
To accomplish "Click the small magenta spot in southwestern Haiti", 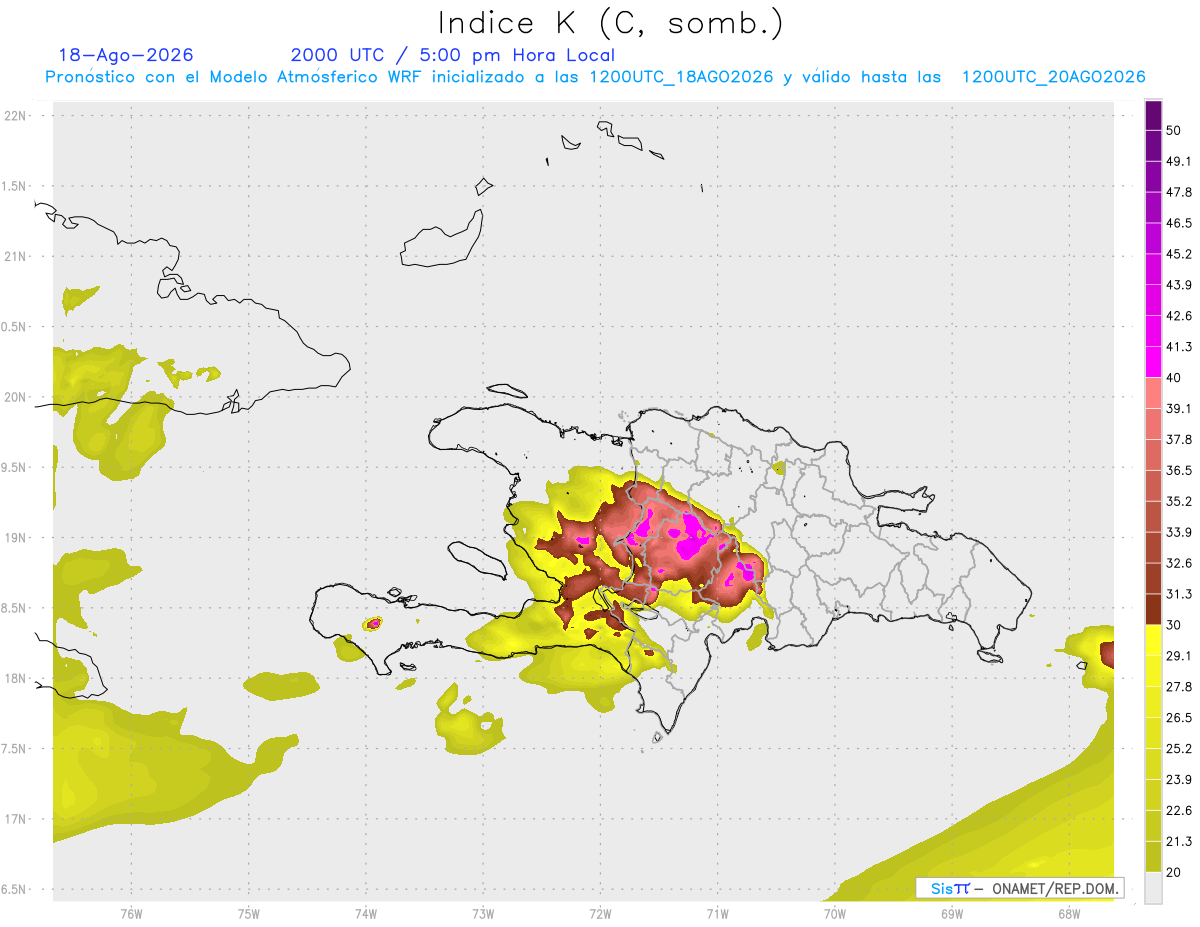I will [374, 623].
